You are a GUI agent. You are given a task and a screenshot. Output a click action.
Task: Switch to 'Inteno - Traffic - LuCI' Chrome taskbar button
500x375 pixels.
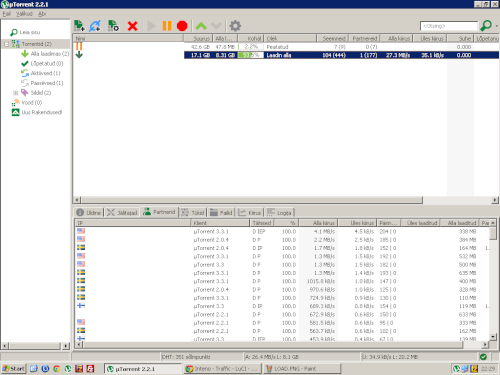point(222,369)
